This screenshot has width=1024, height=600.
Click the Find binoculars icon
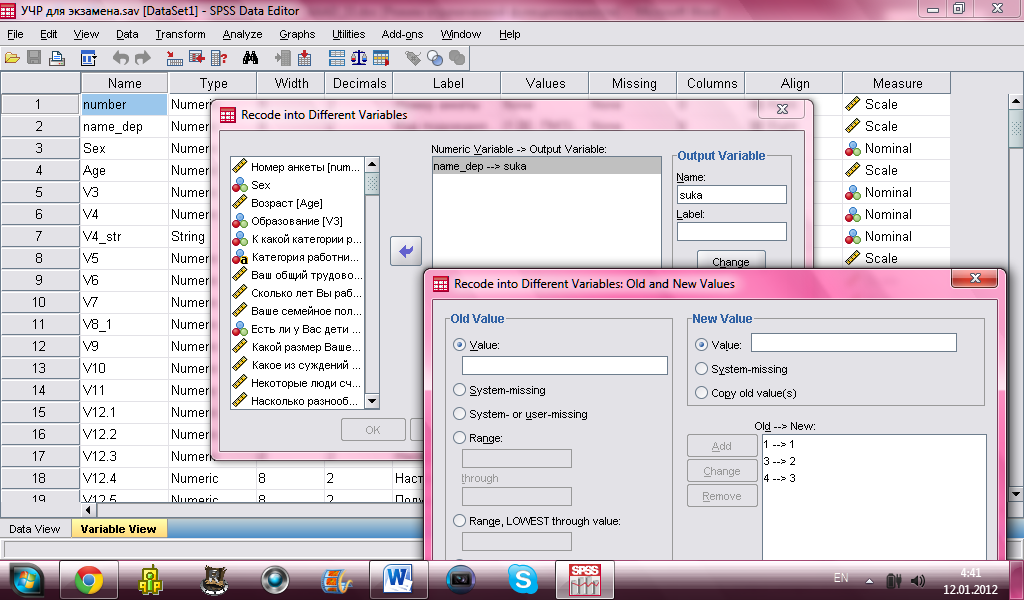coord(250,58)
